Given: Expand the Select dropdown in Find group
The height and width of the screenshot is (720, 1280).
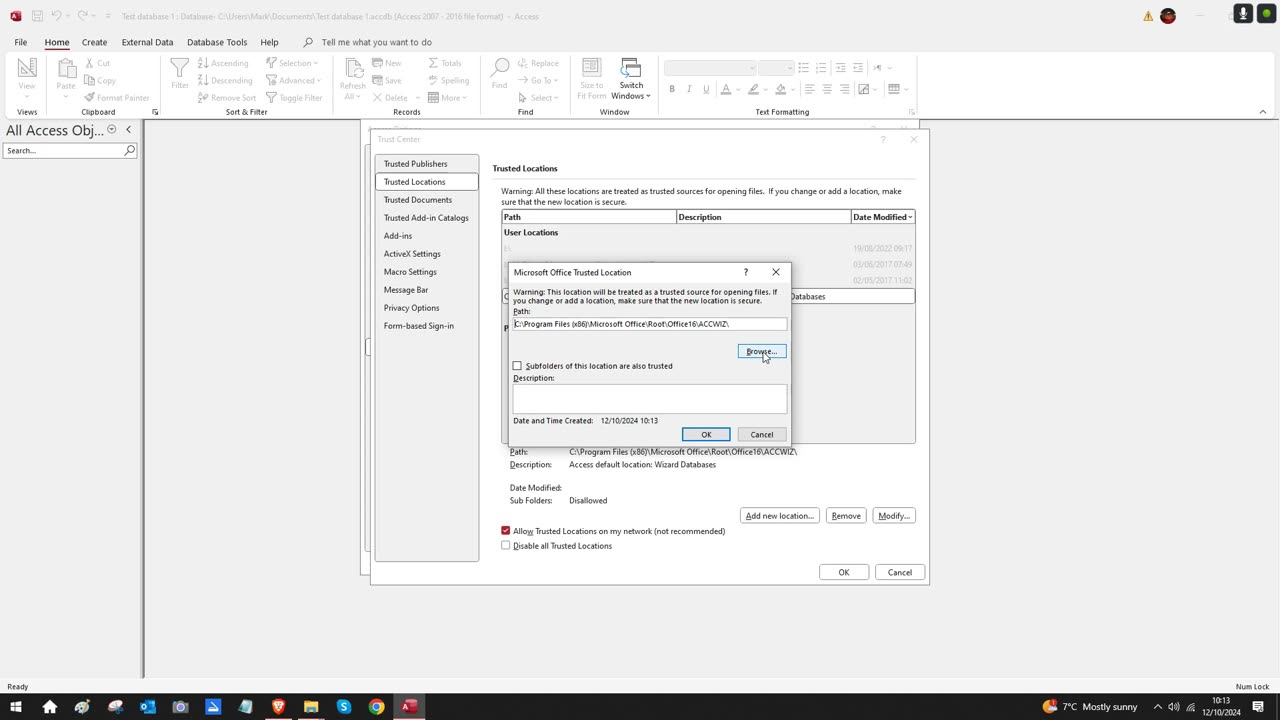Looking at the screenshot, I should [538, 97].
